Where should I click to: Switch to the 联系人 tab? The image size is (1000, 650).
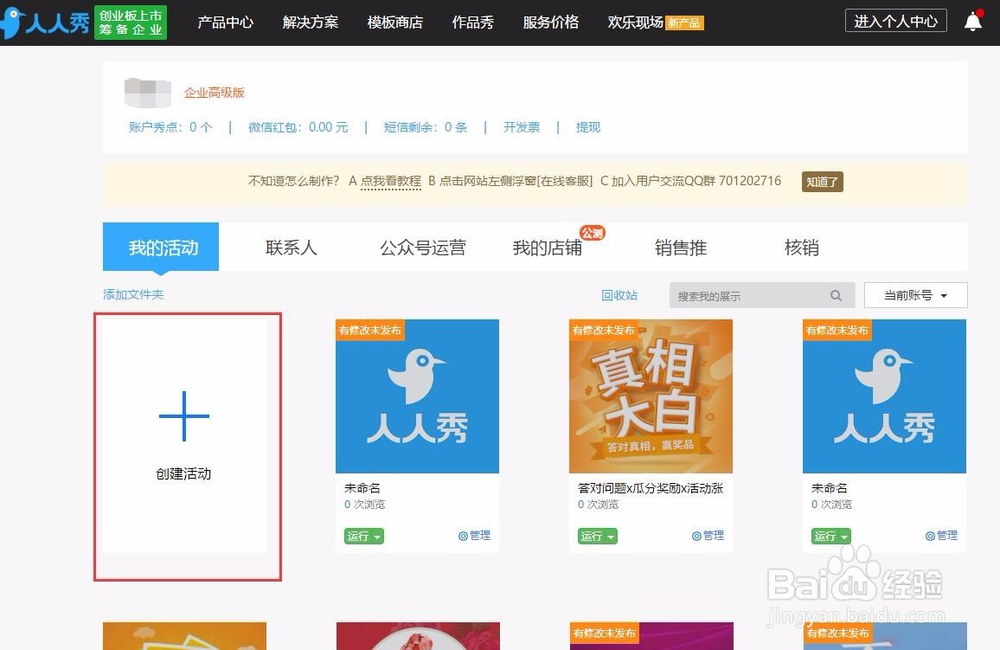(x=290, y=247)
